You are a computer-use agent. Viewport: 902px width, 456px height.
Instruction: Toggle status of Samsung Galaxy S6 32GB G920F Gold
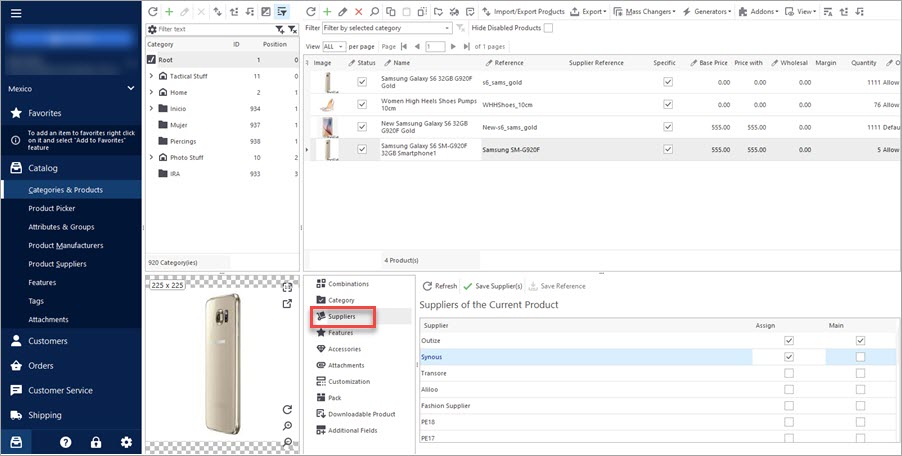click(x=362, y=82)
